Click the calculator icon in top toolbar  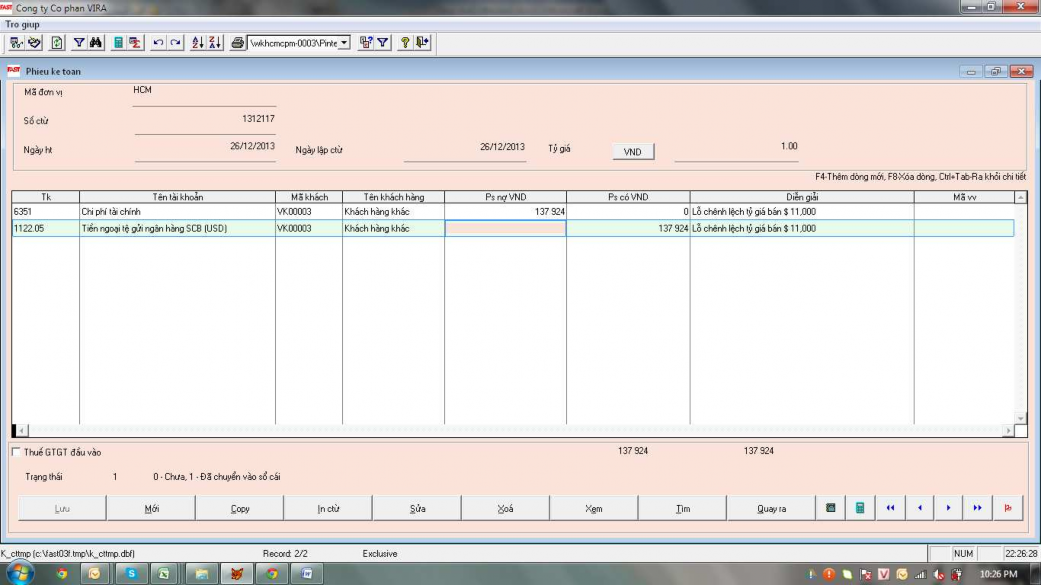pos(118,43)
